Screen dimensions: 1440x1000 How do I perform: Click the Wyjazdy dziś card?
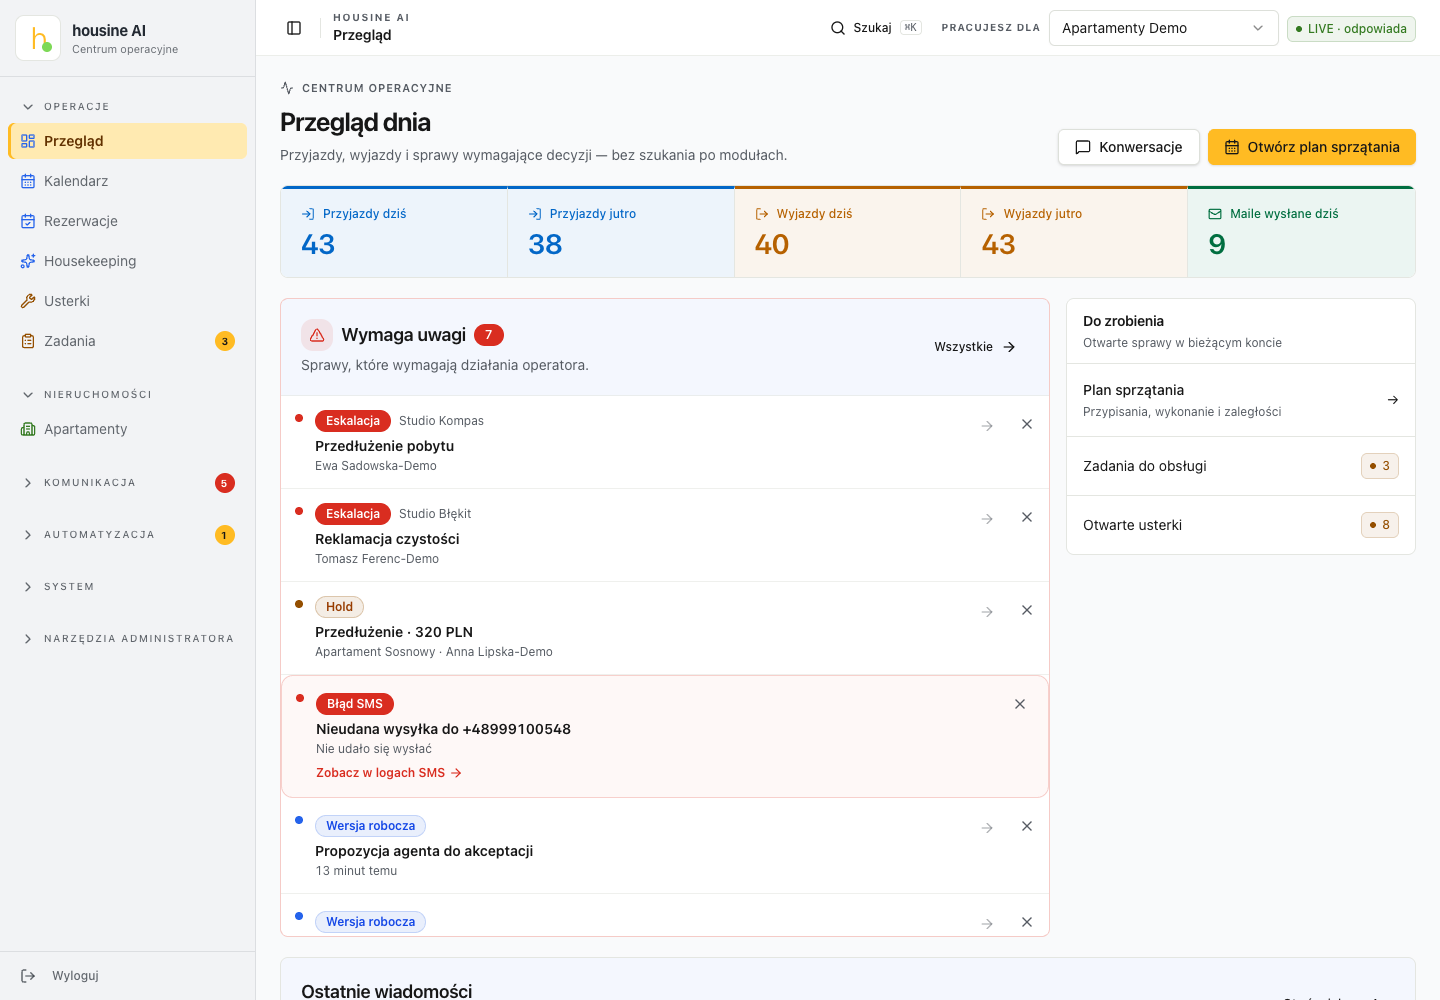click(x=847, y=232)
